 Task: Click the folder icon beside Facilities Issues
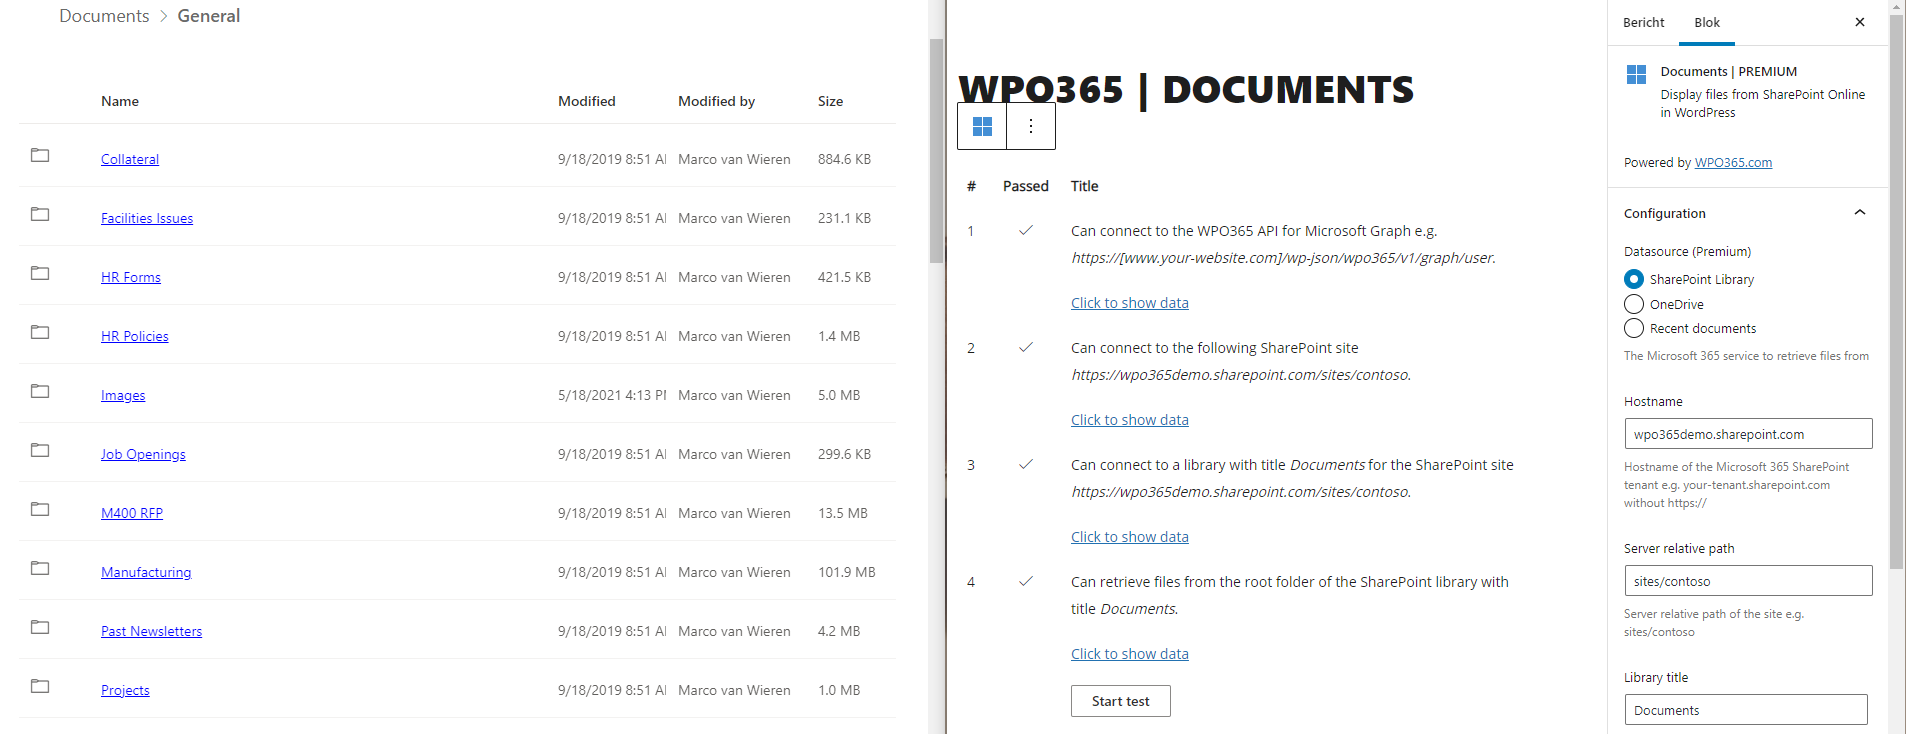coord(40,214)
